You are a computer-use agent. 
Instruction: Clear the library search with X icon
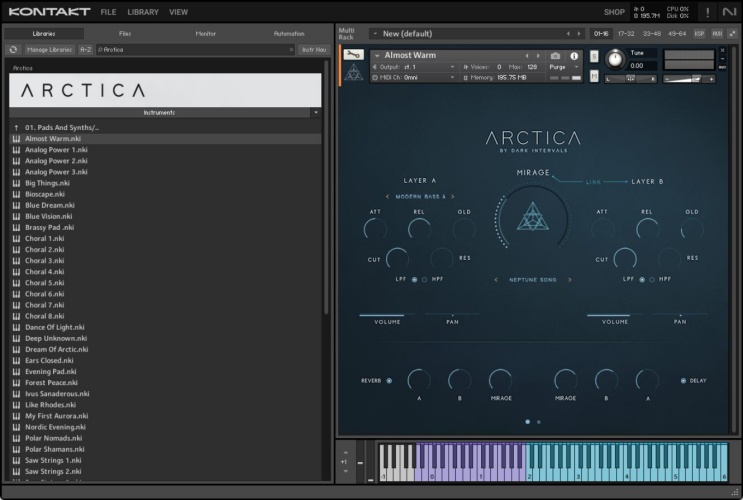[291, 49]
